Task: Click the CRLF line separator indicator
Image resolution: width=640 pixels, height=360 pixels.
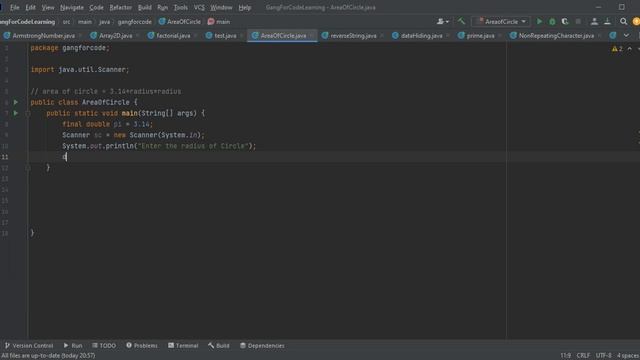Action: pyautogui.click(x=583, y=356)
